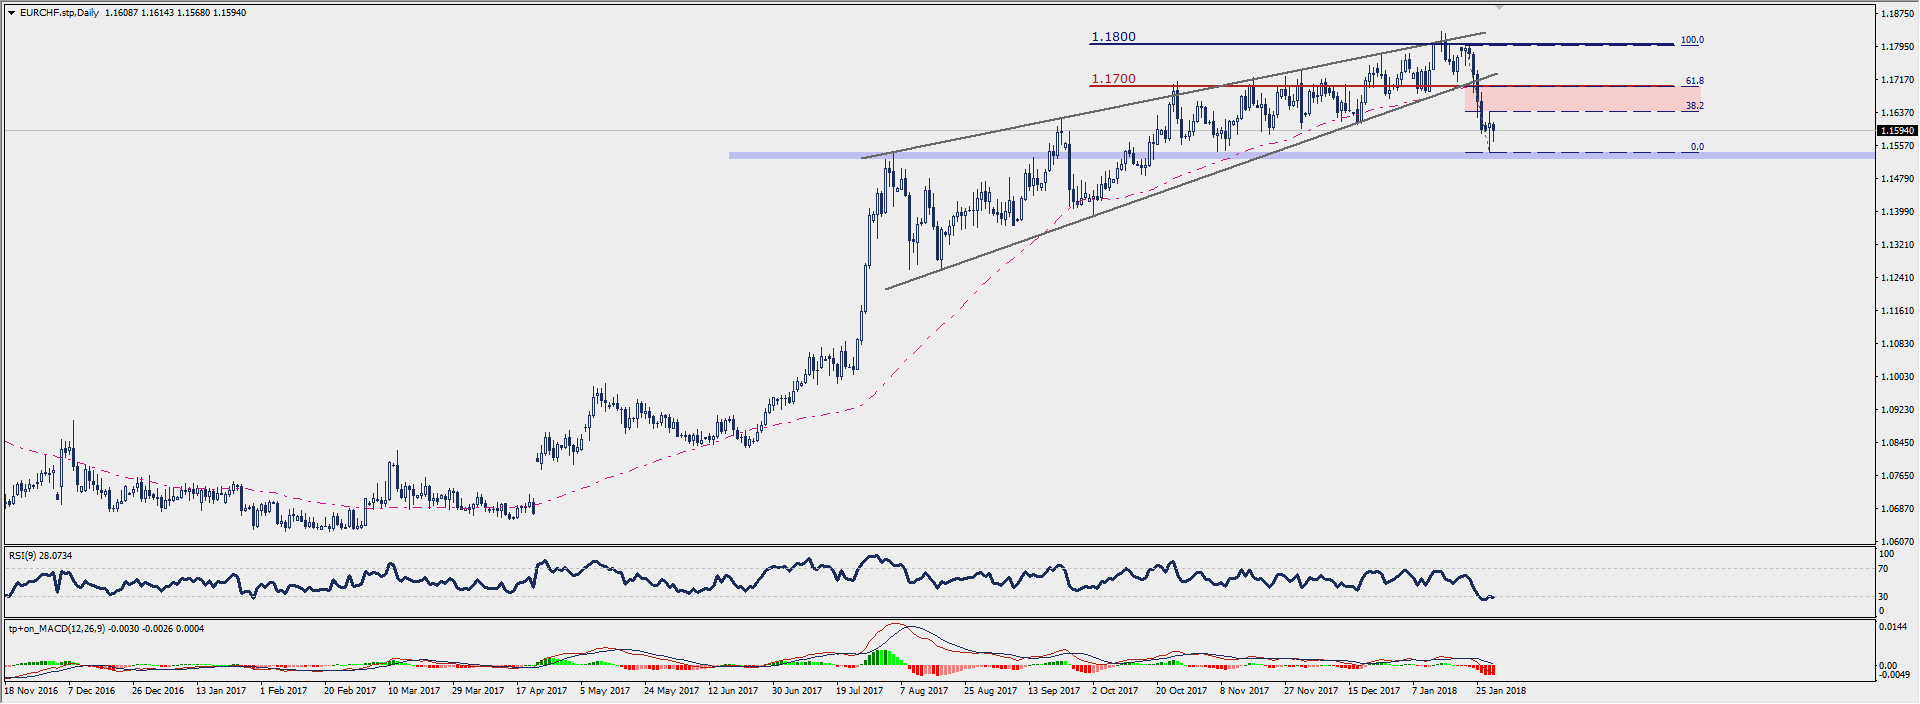Click the Fibonacci 38.2 level label
The image size is (1920, 704).
coord(1694,106)
